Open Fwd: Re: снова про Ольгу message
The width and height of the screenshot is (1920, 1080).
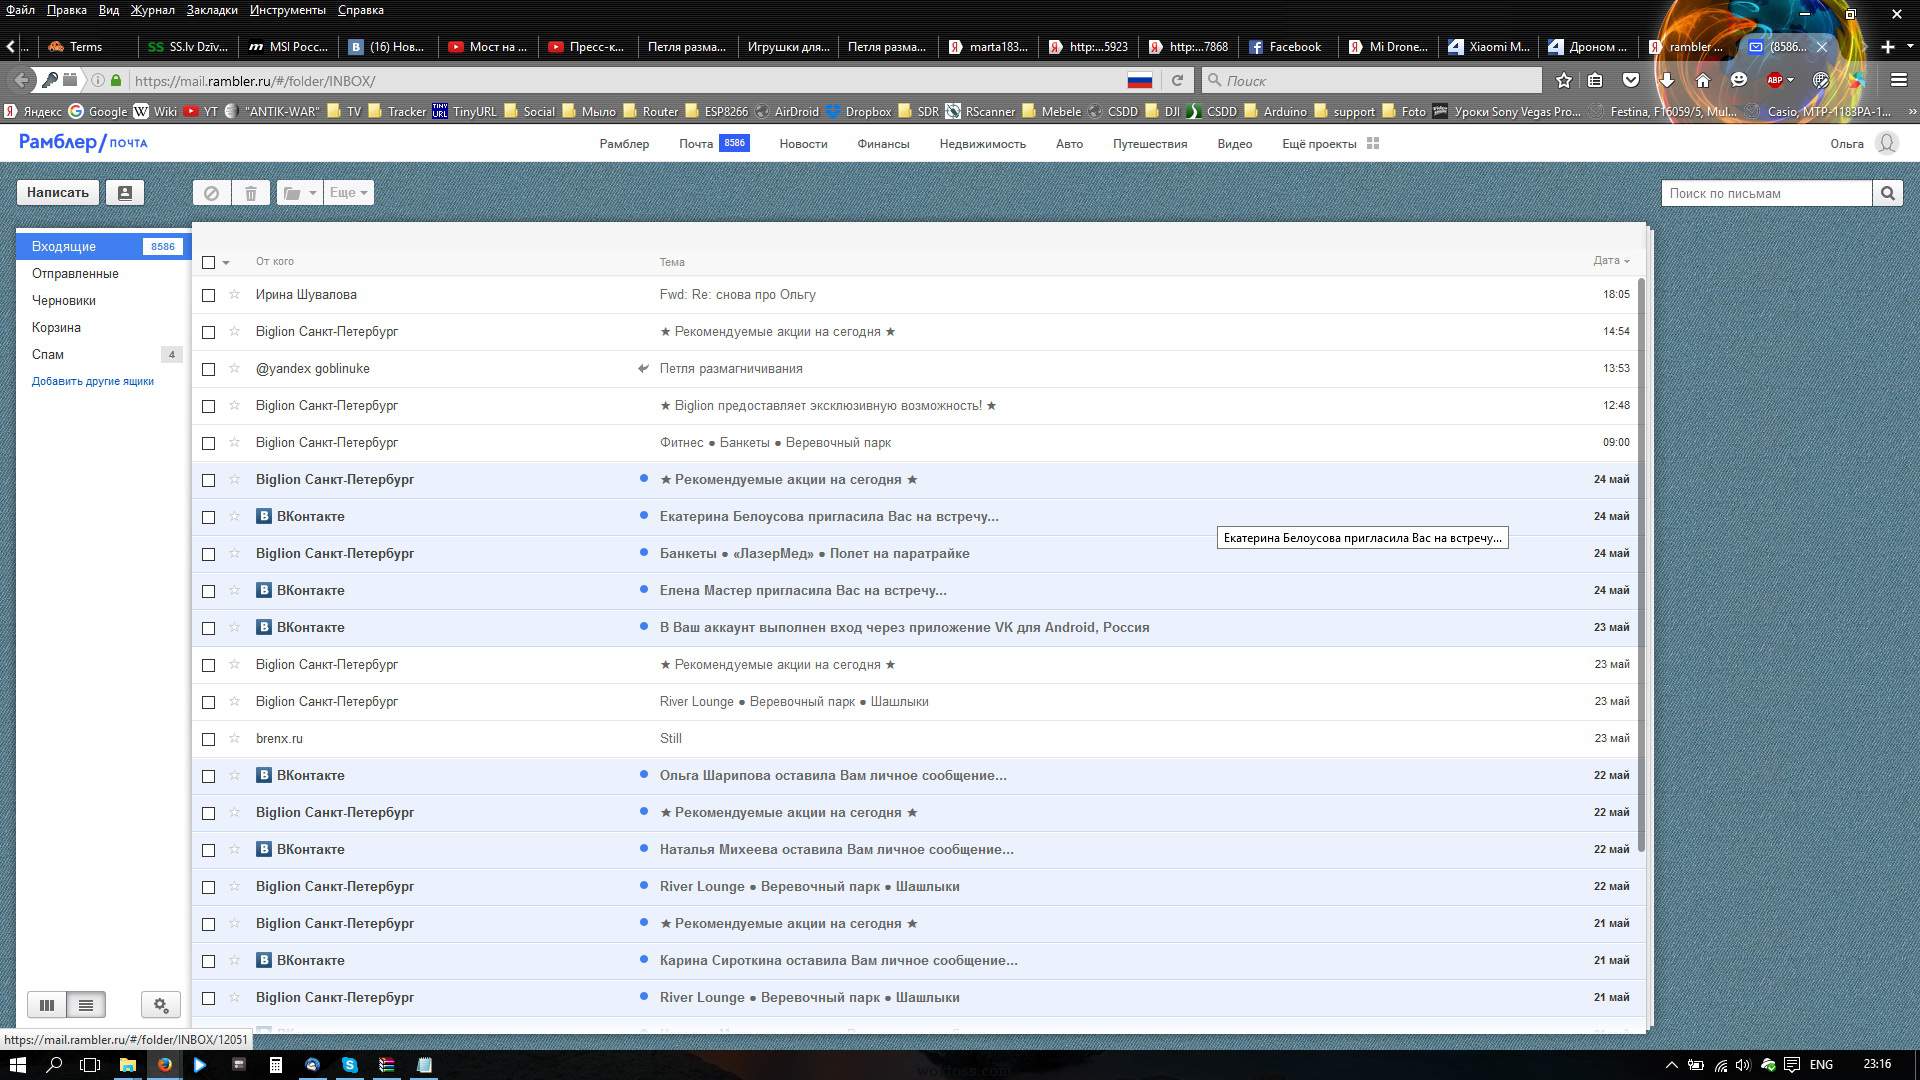click(737, 295)
